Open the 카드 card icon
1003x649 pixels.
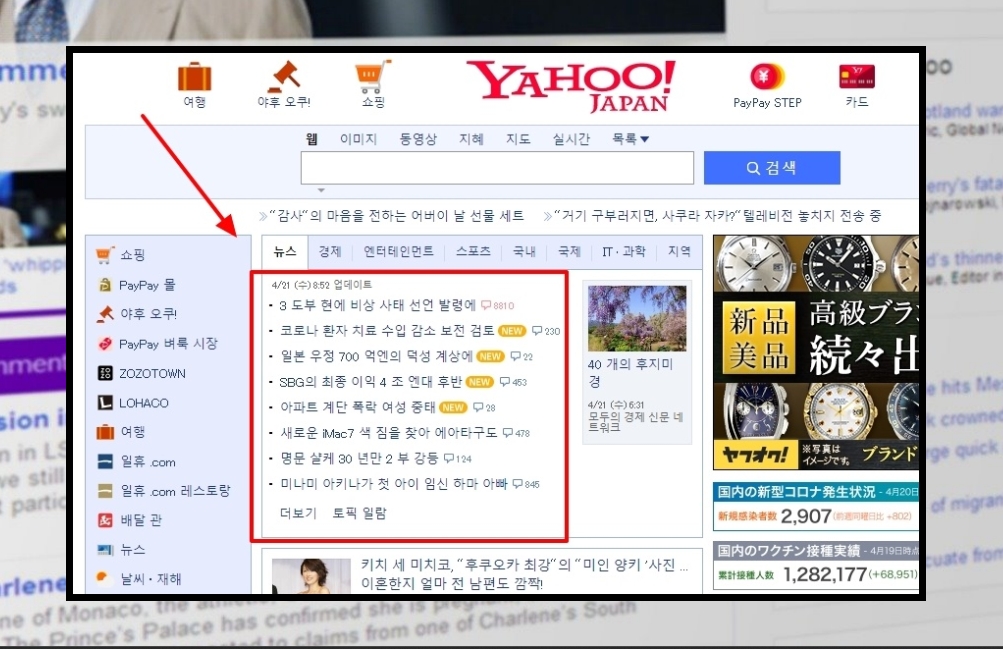tap(857, 77)
